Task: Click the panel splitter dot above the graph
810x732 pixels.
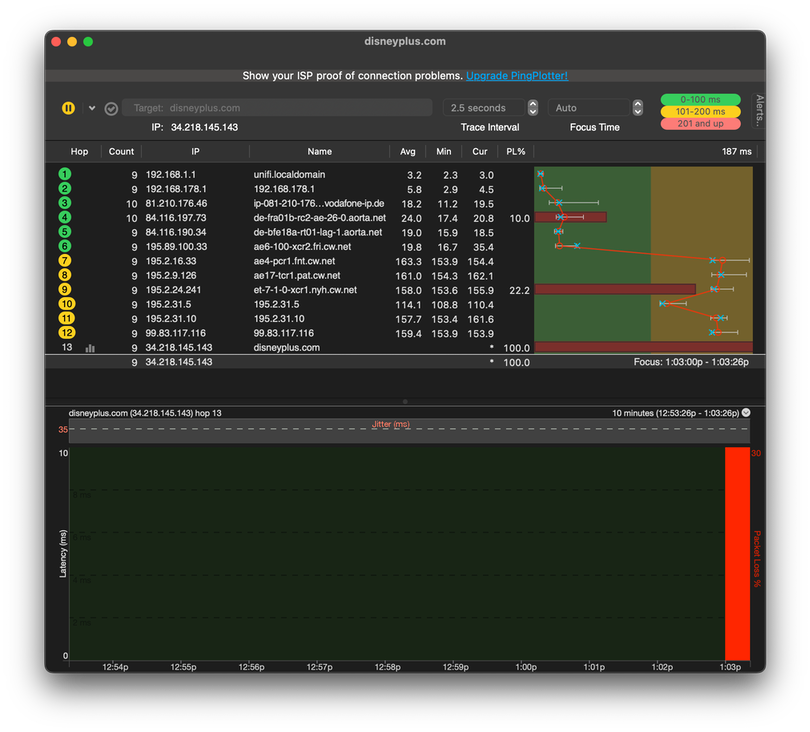Action: (x=405, y=401)
